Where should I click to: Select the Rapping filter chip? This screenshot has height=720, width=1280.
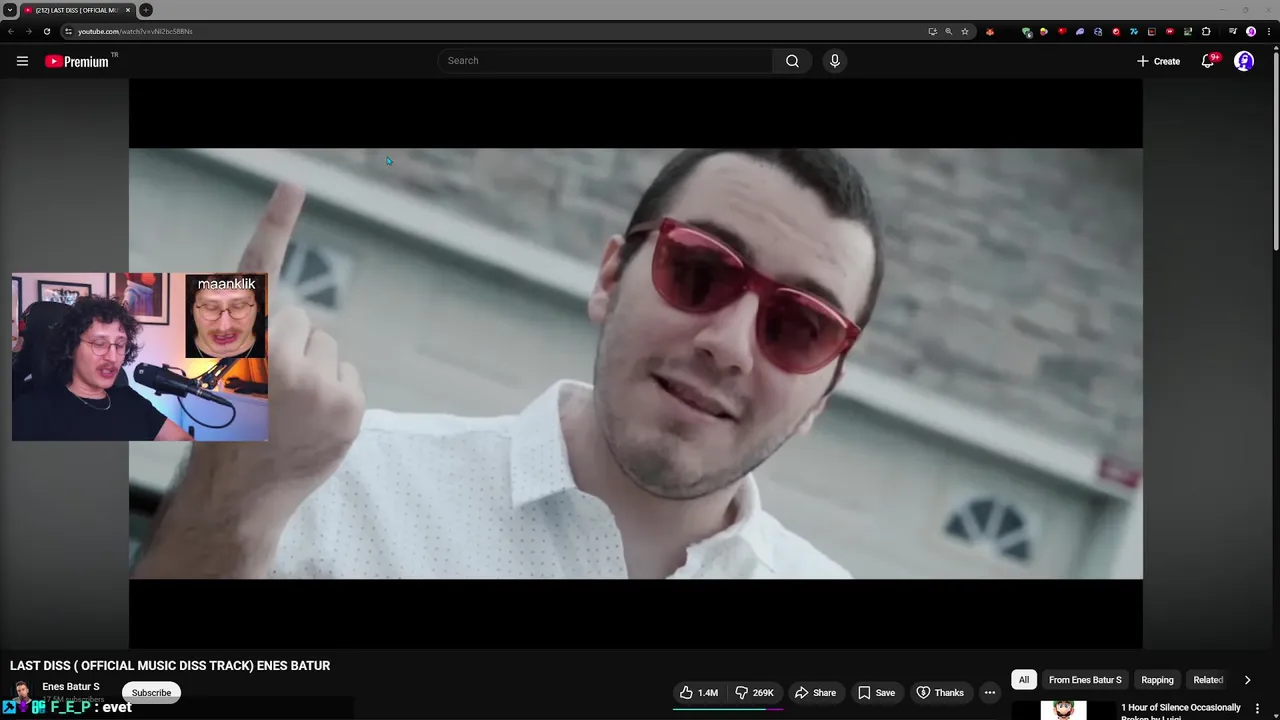1157,680
